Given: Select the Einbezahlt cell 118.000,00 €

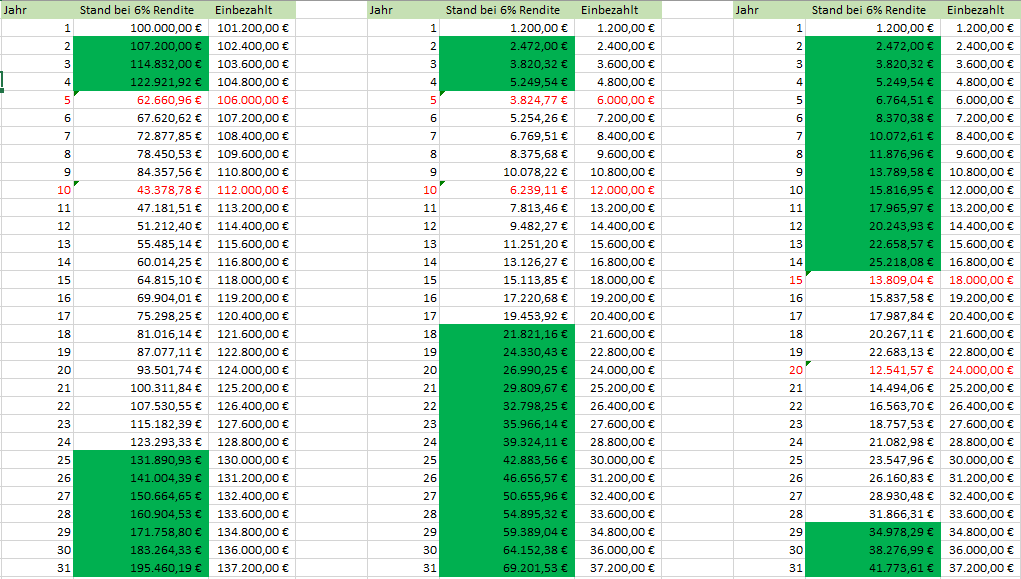Looking at the screenshot, I should pos(252,280).
